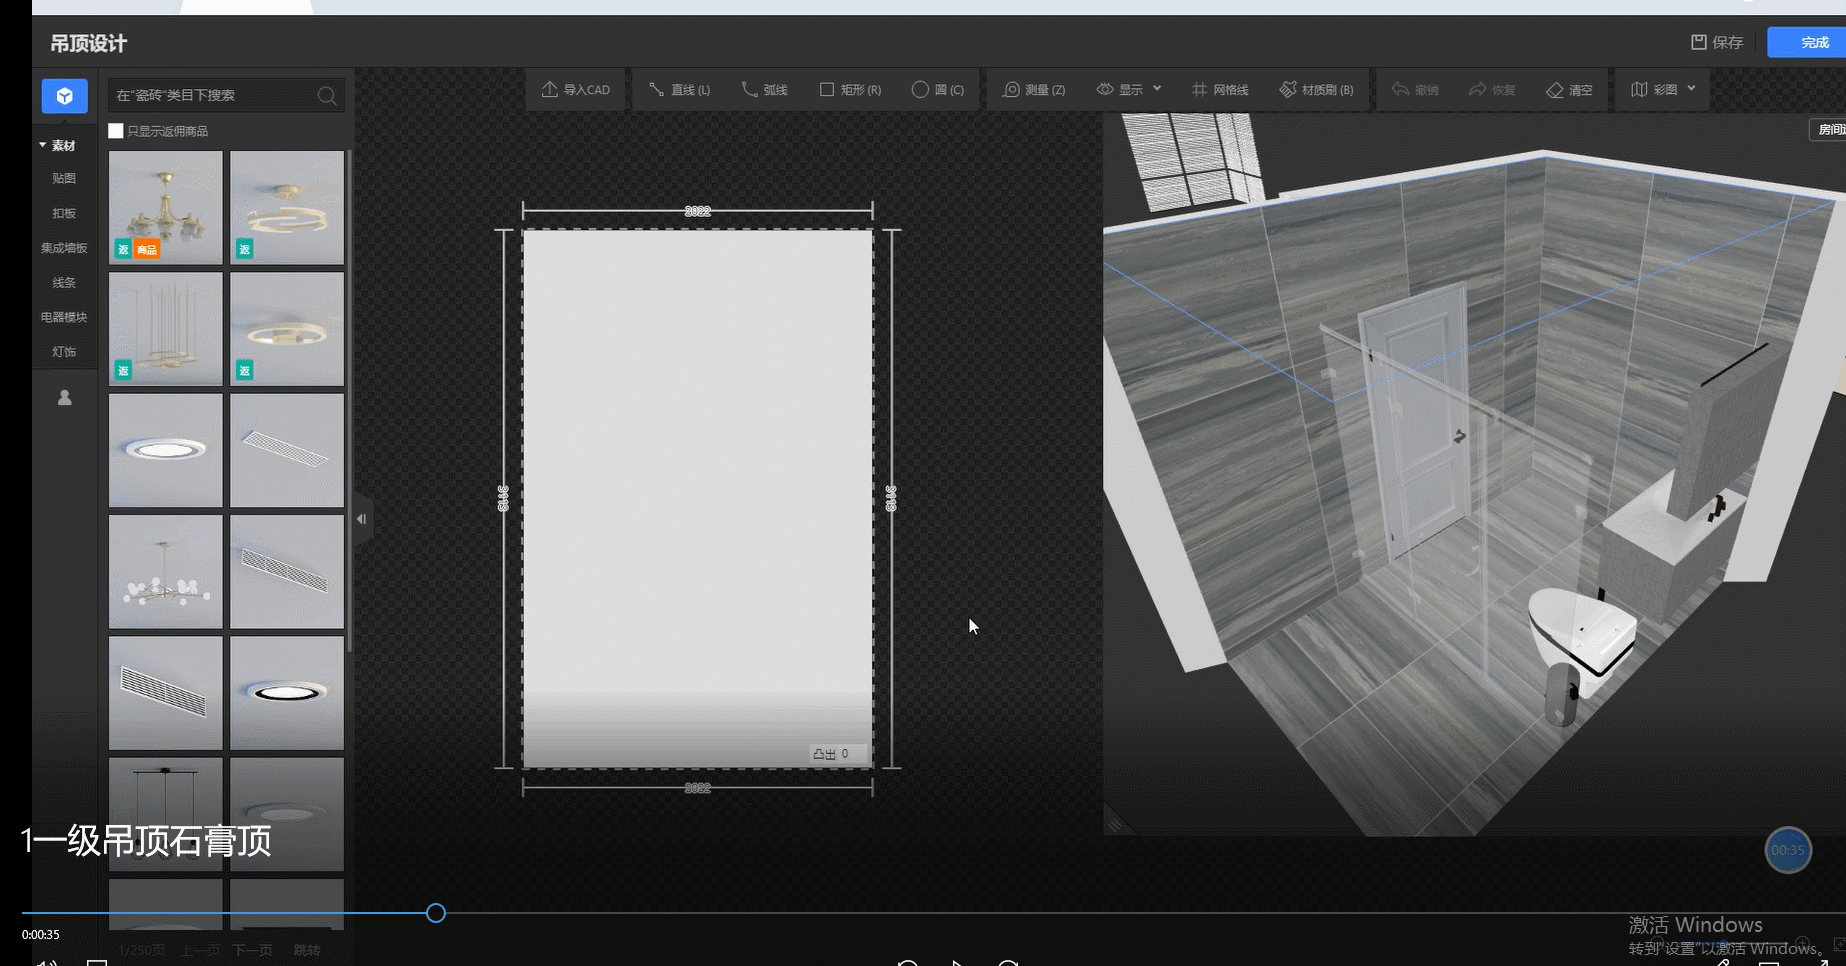Open the 彩图 view mode dropdown
This screenshot has height=966, width=1846.
1663,90
